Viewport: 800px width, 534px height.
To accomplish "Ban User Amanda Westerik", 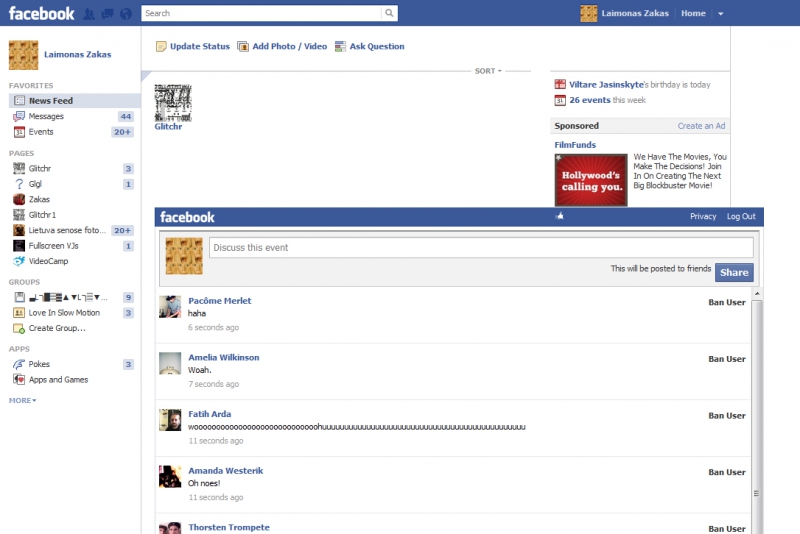I will coord(727,472).
